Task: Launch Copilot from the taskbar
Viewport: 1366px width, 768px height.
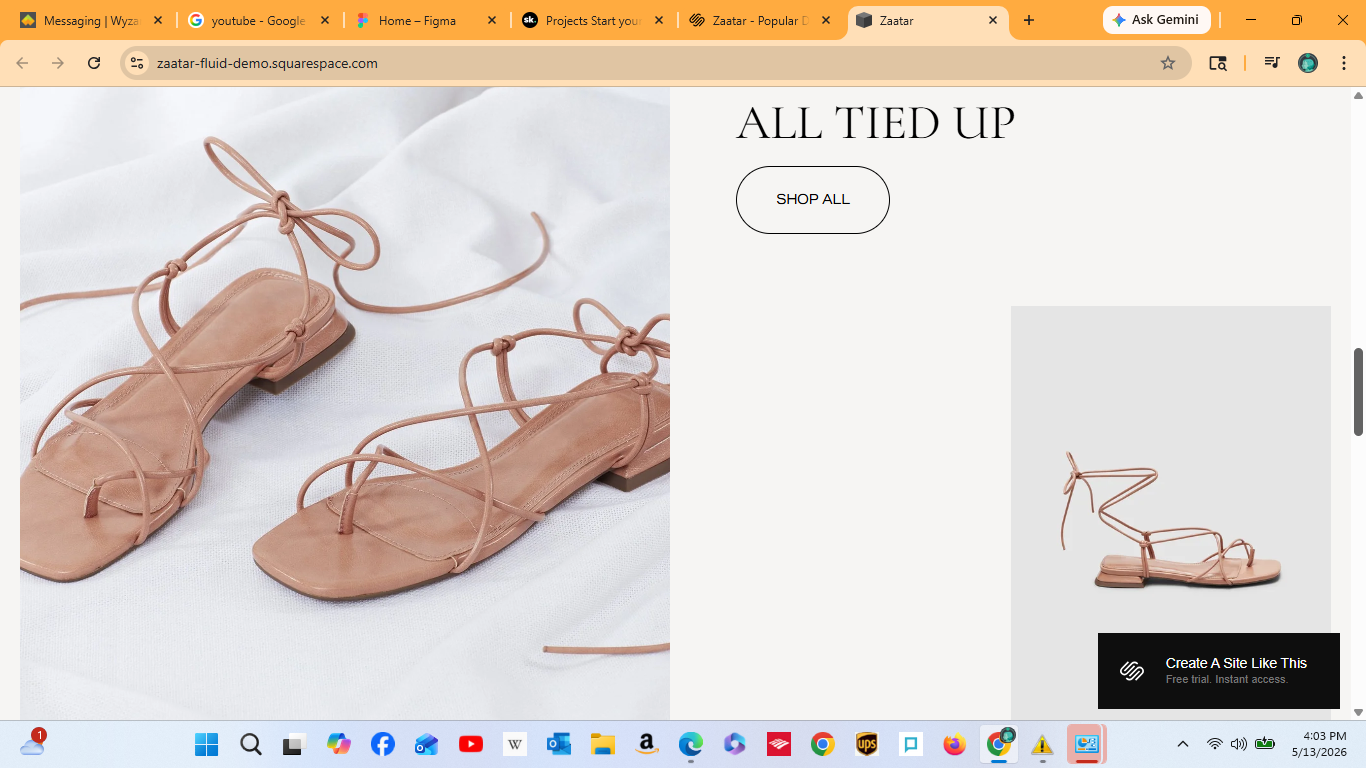Action: pyautogui.click(x=339, y=744)
